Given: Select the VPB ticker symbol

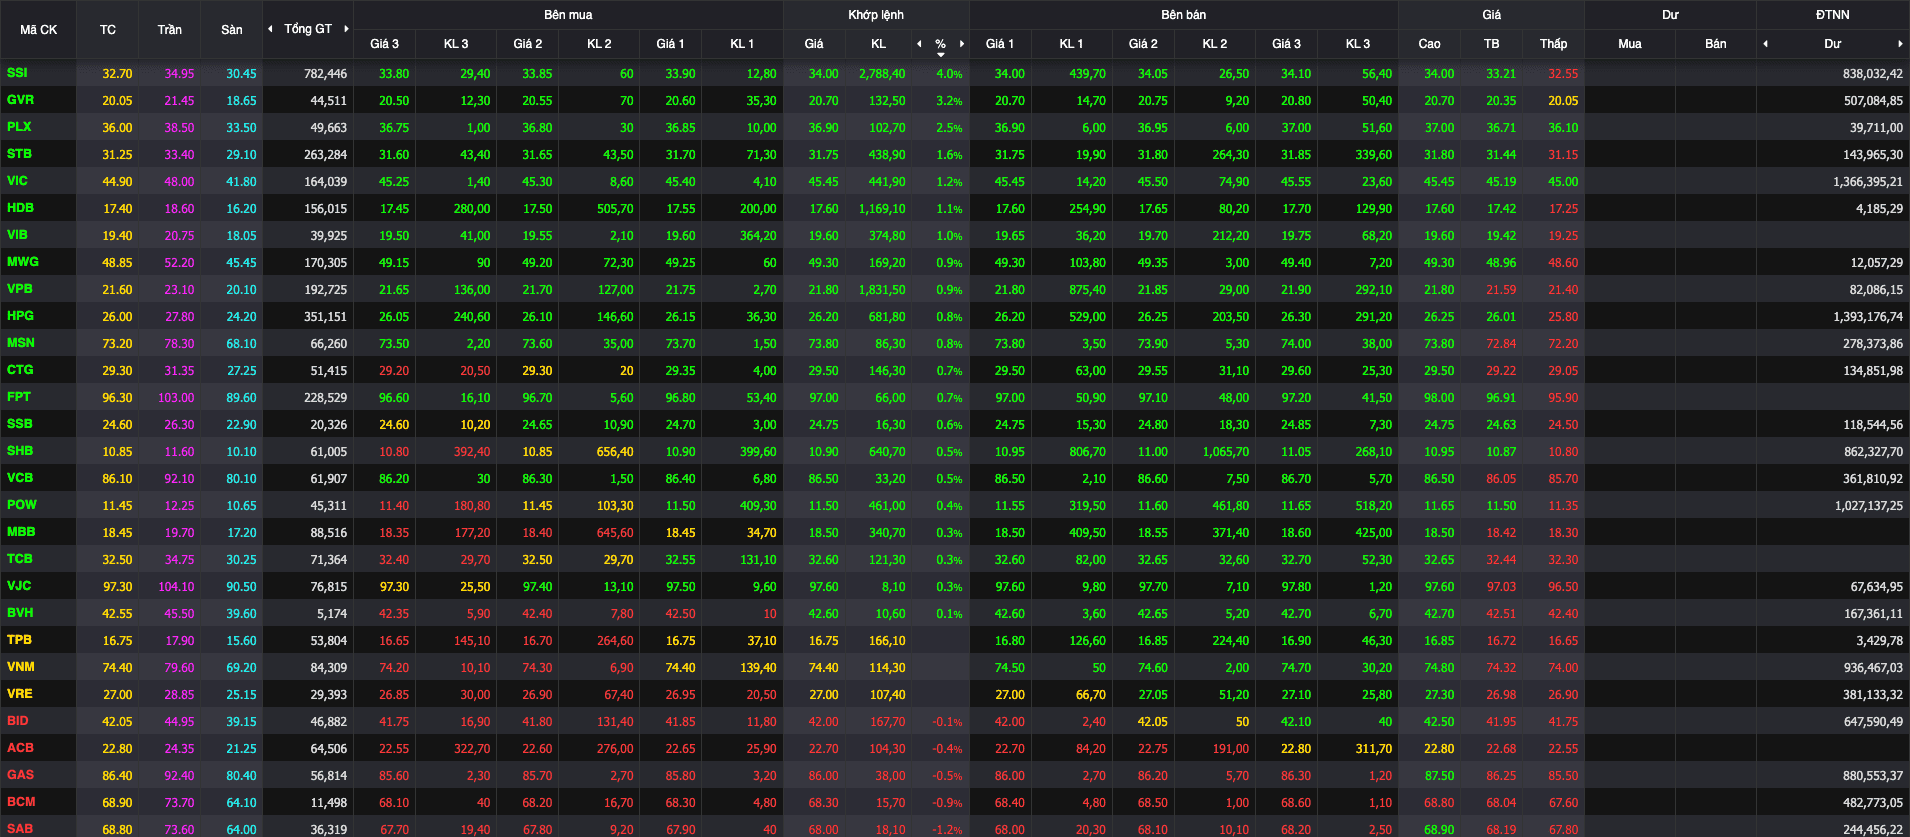Looking at the screenshot, I should 19,289.
